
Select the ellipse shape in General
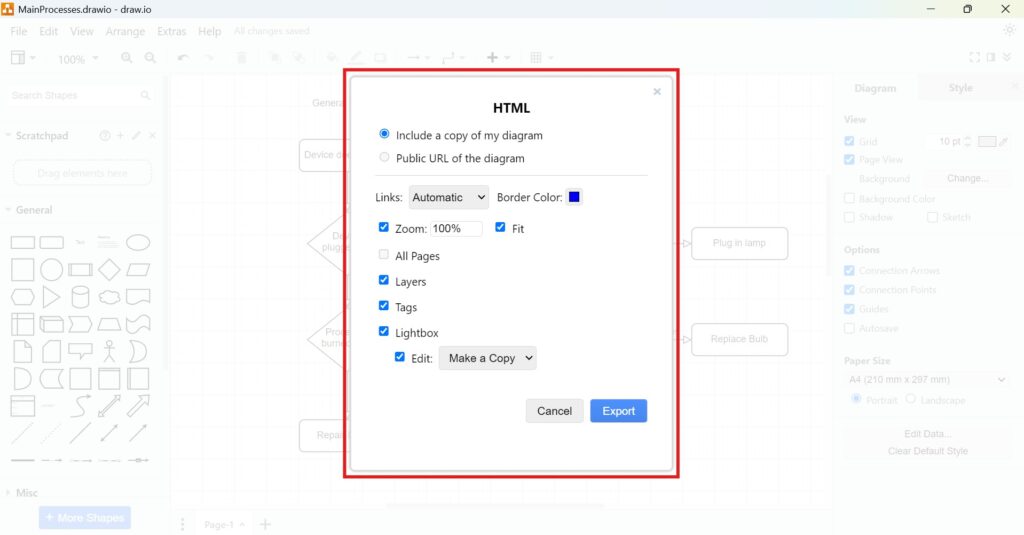click(138, 242)
